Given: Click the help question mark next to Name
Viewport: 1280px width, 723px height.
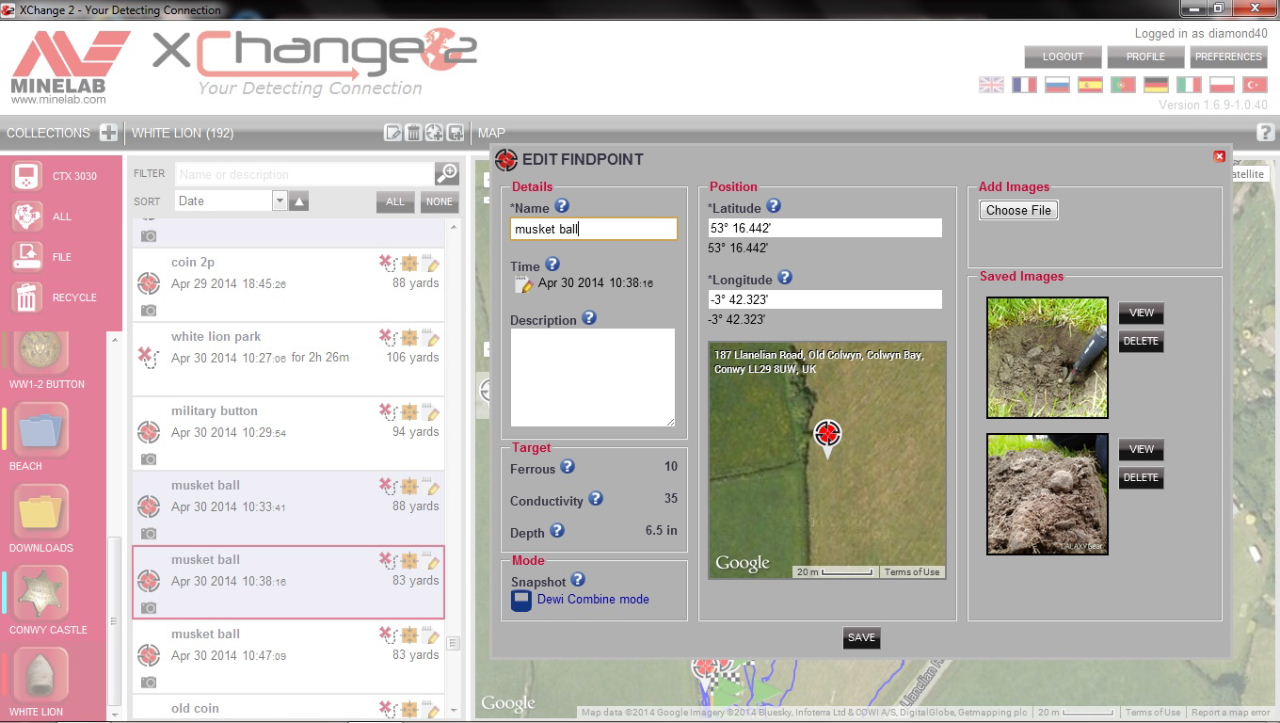Looking at the screenshot, I should pyautogui.click(x=561, y=206).
